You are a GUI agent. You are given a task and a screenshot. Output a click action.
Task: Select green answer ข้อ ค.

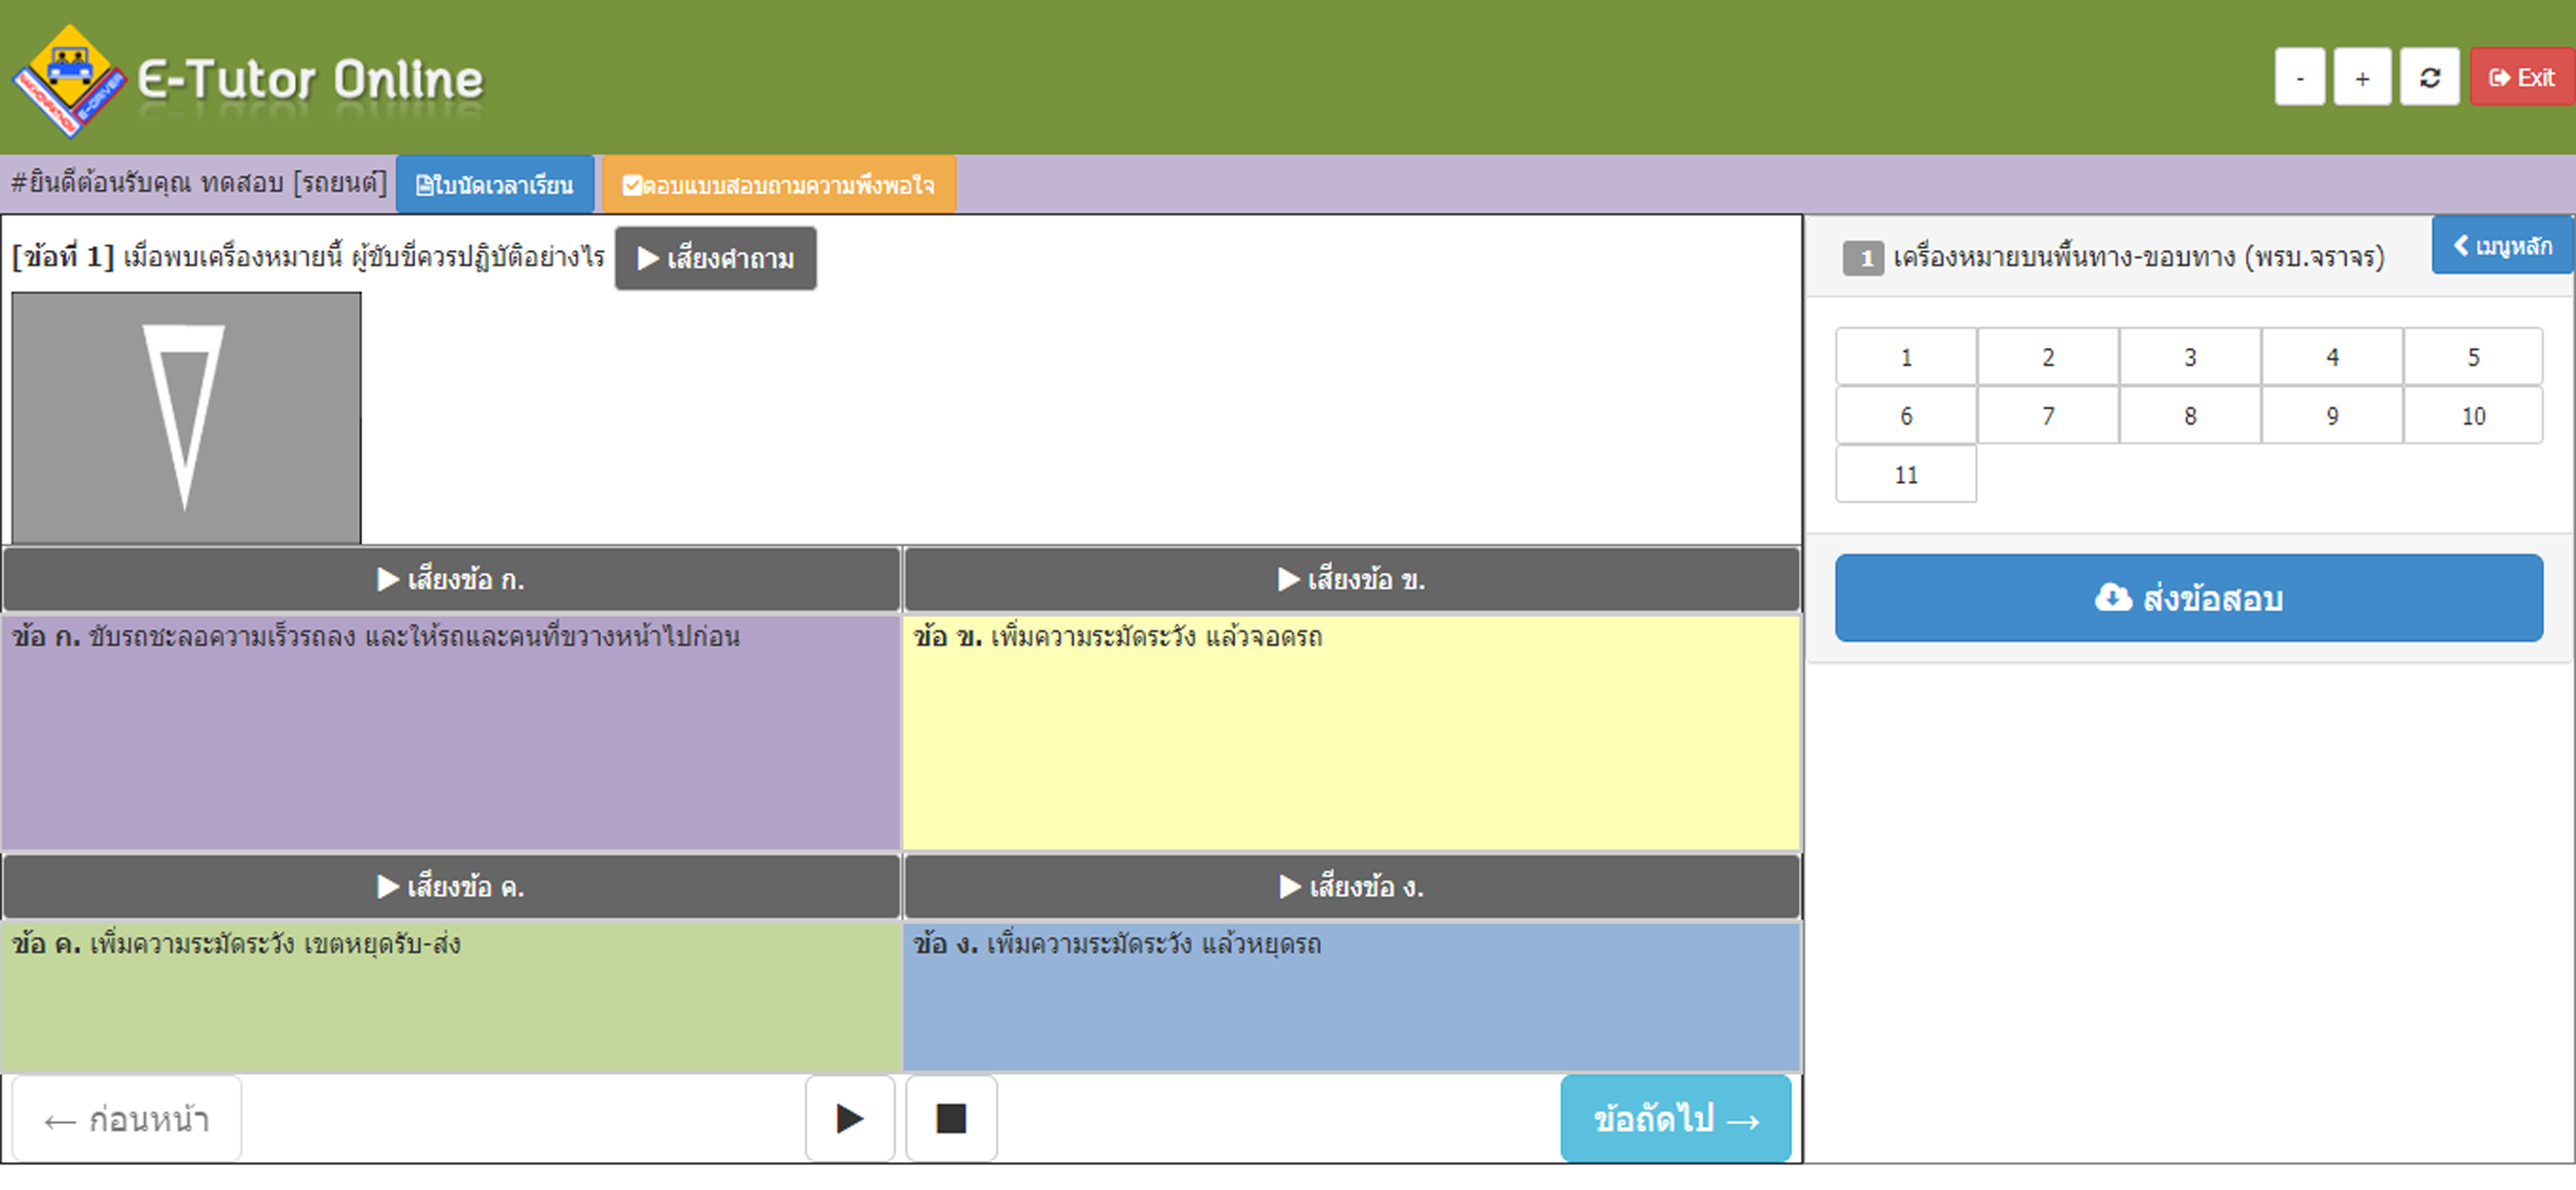[x=451, y=997]
